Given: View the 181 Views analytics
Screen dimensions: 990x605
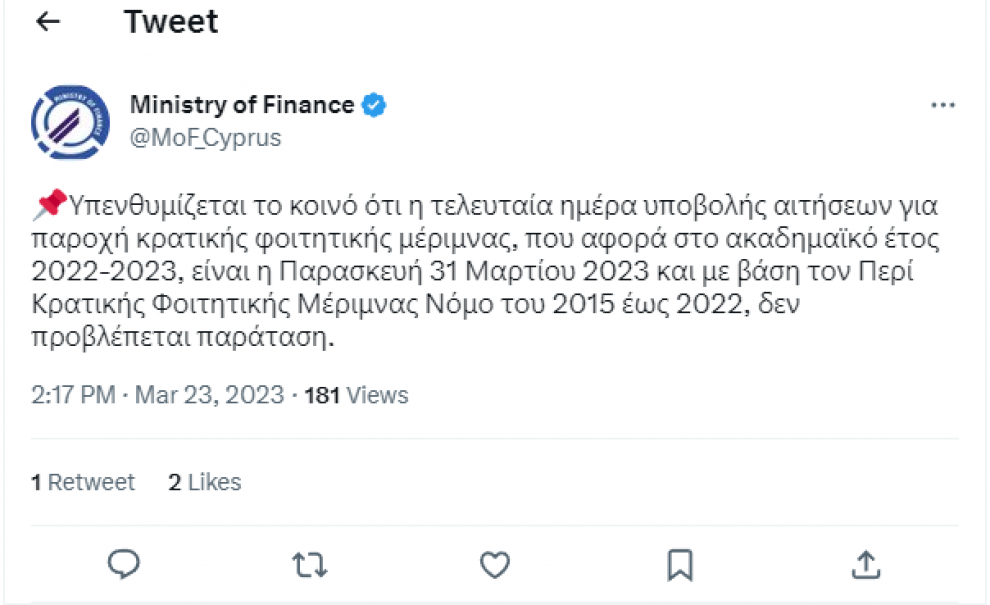Looking at the screenshot, I should (356, 395).
